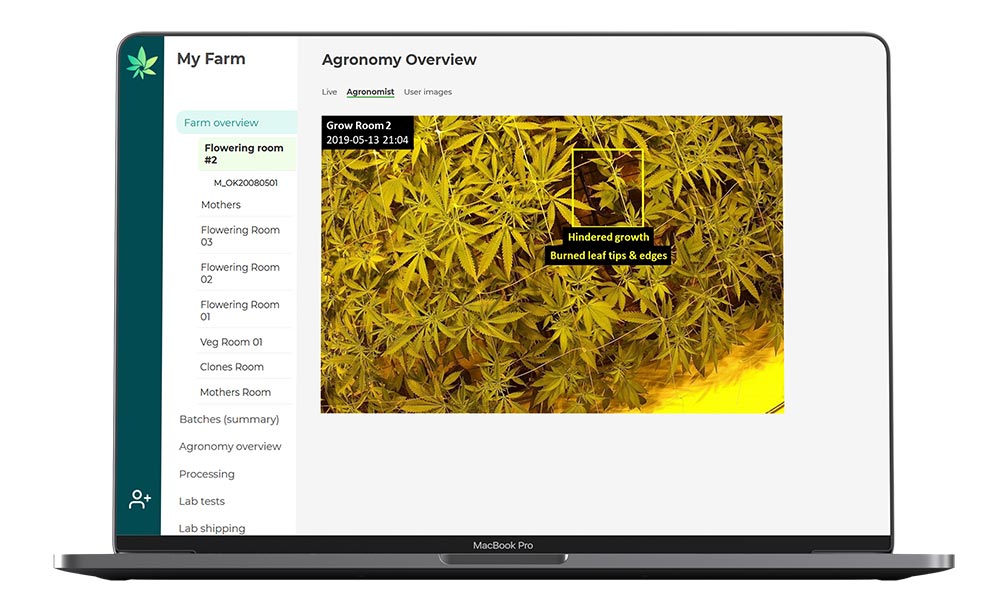Open Lab shipping section
This screenshot has width=1008, height=612.
pos(212,528)
